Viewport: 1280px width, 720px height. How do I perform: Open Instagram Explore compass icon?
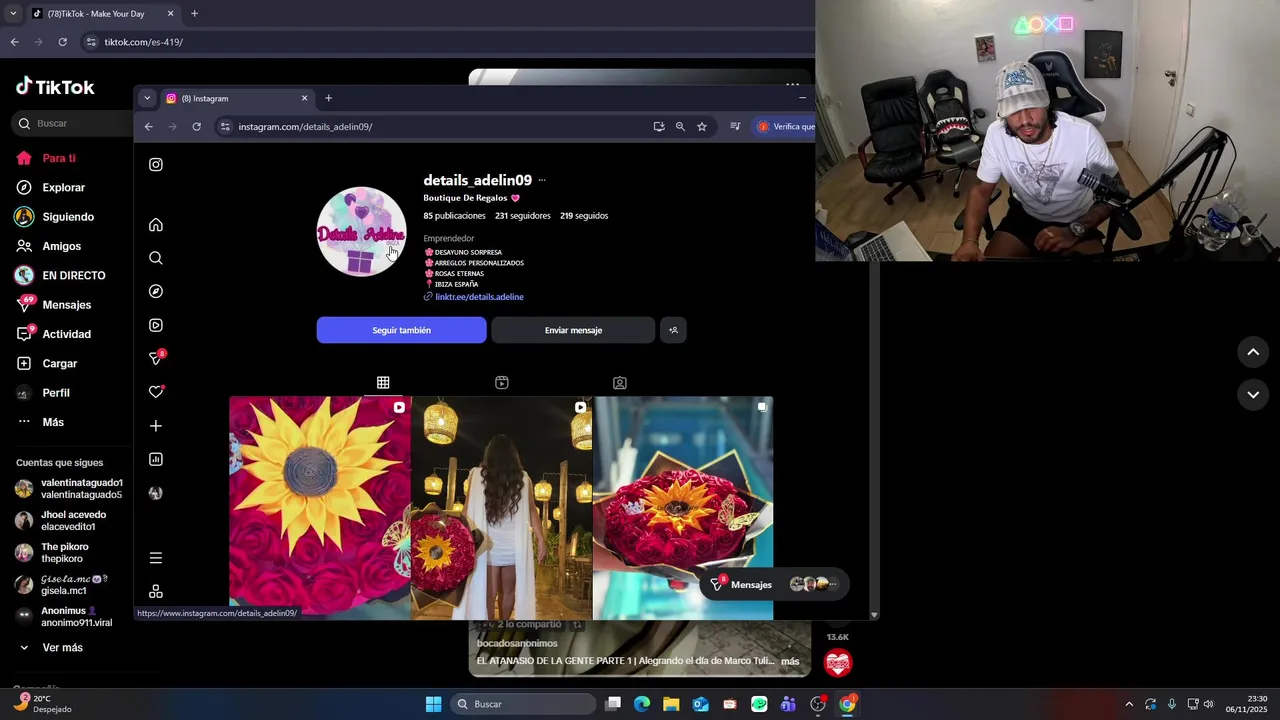point(156,291)
